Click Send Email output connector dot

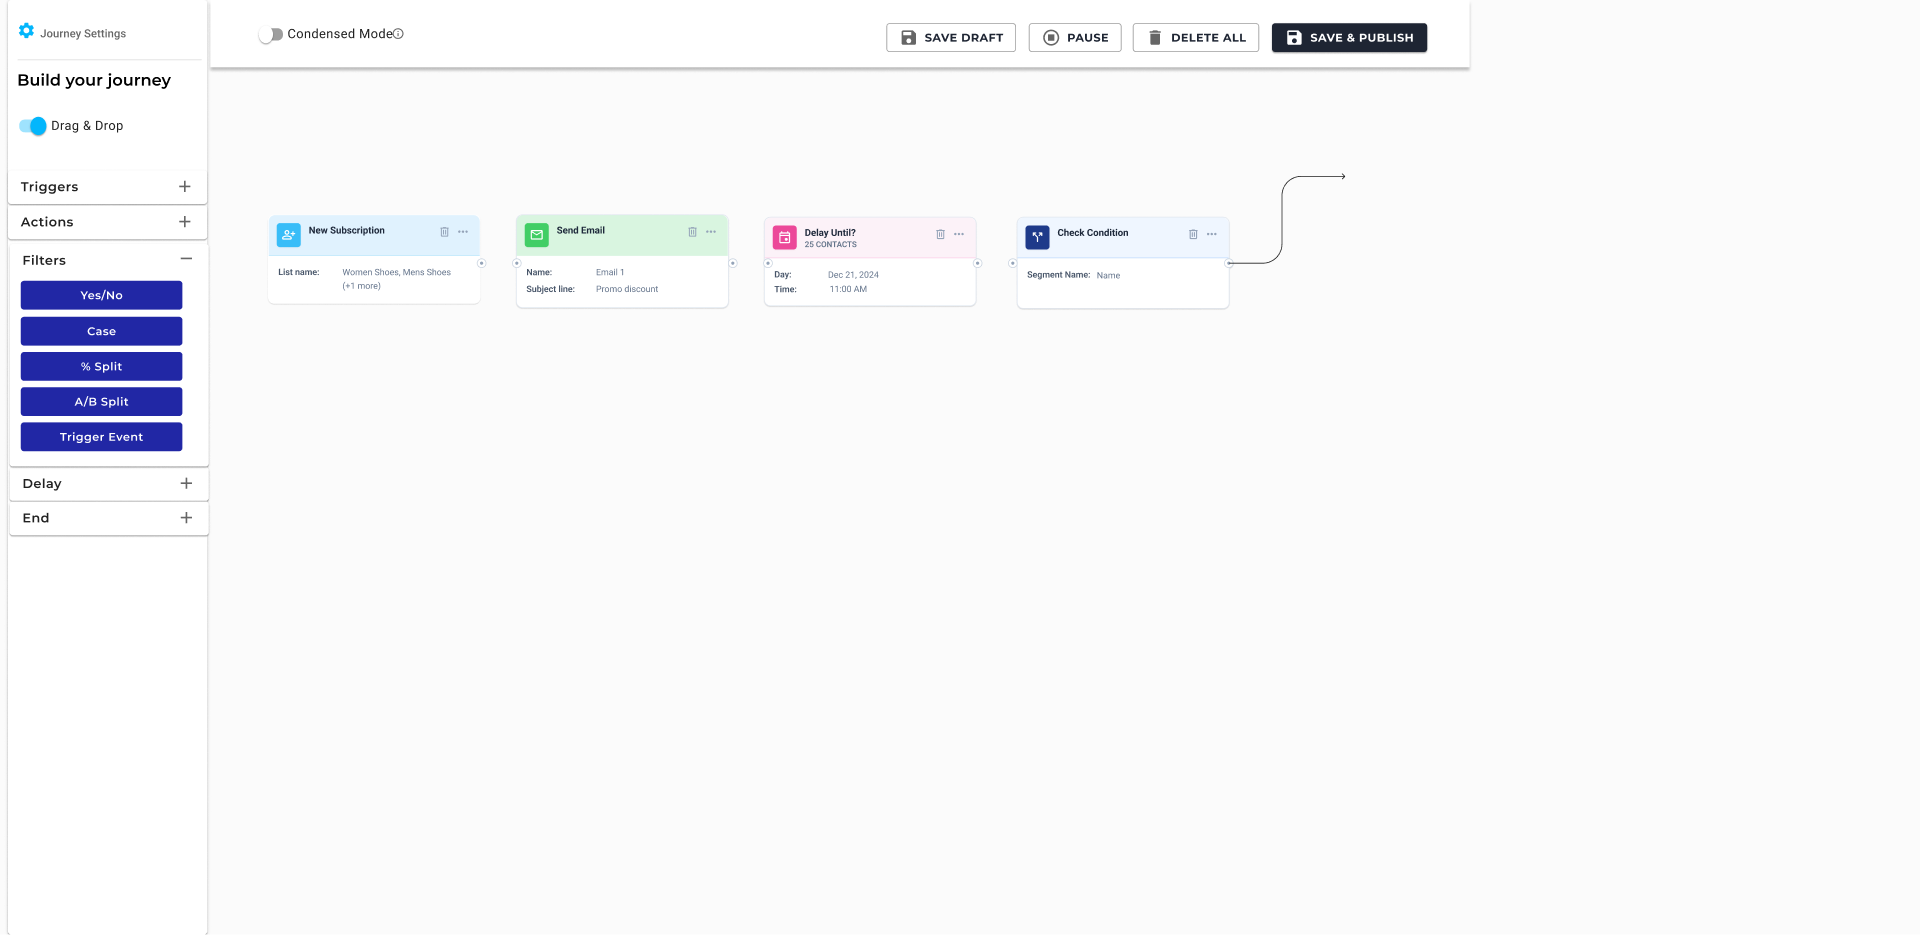[733, 263]
